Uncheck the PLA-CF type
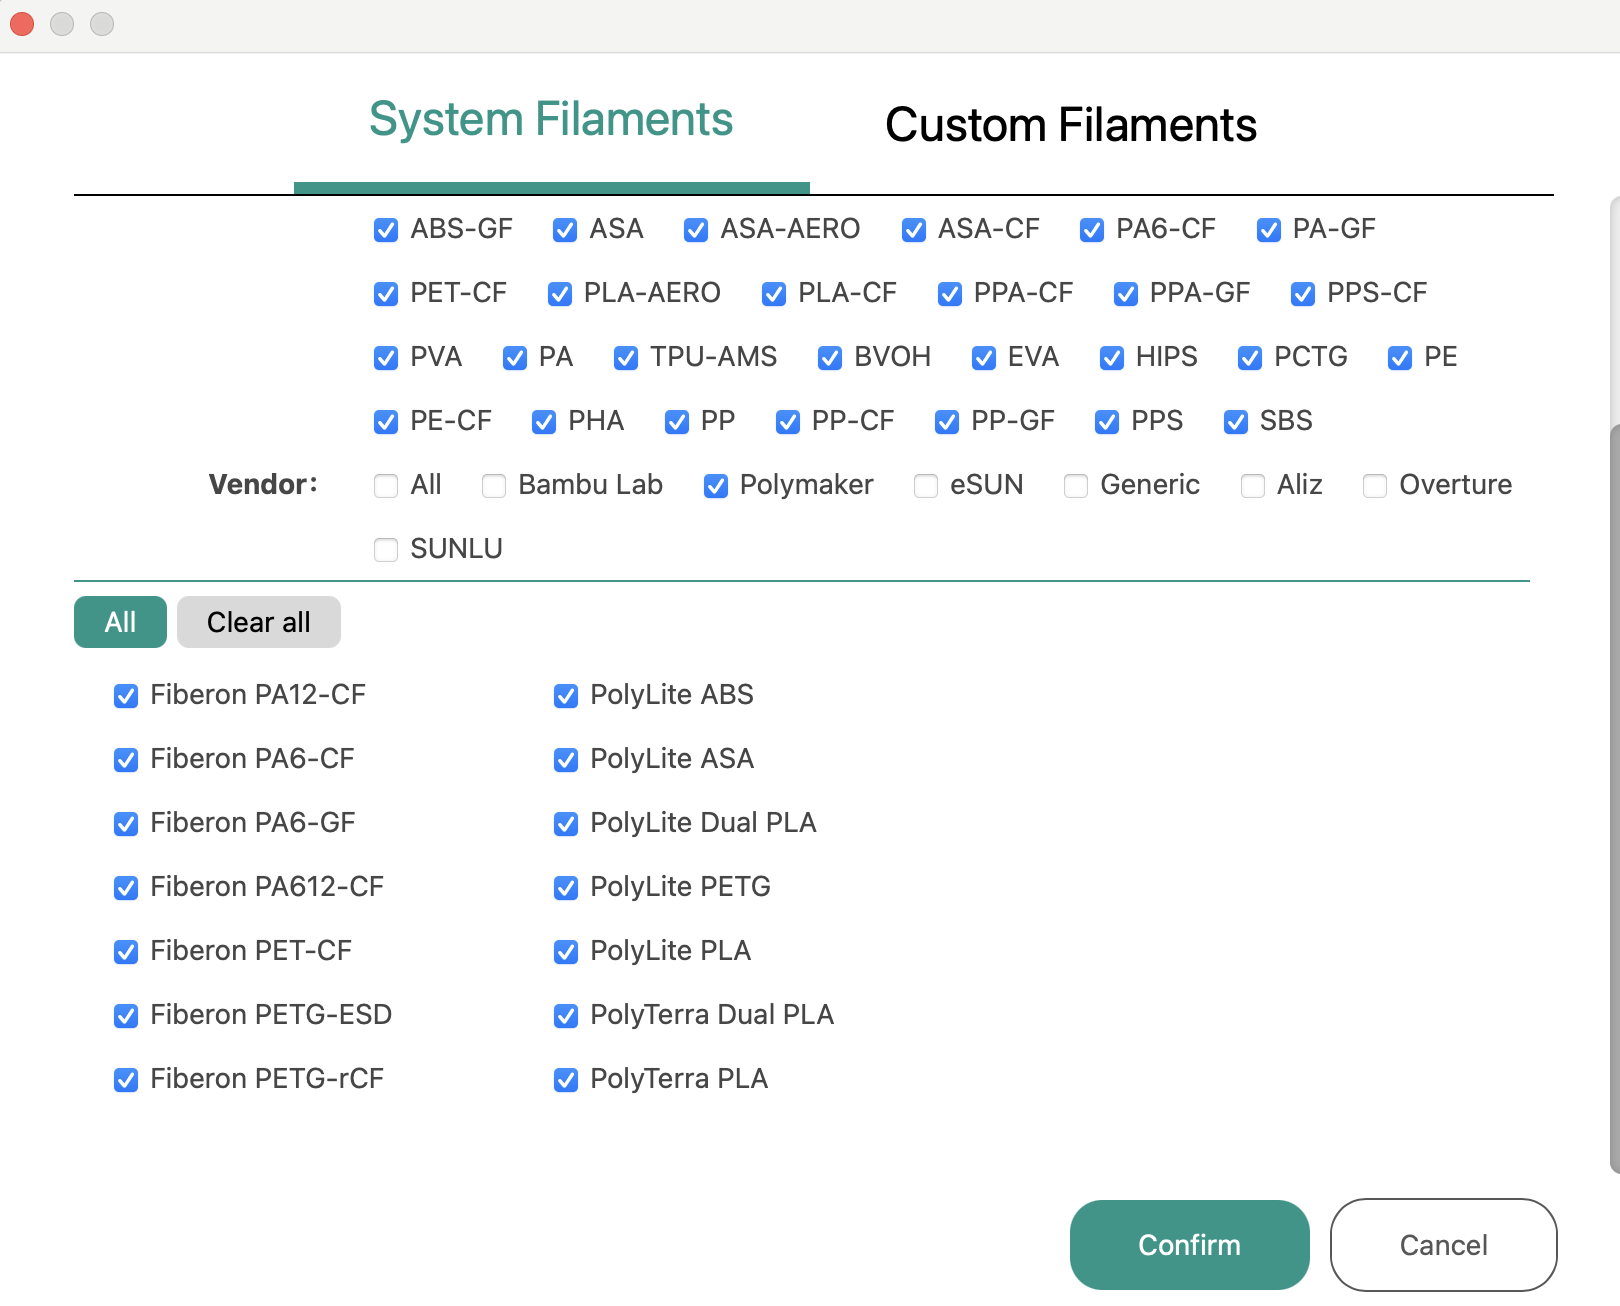1620x1306 pixels. click(774, 294)
